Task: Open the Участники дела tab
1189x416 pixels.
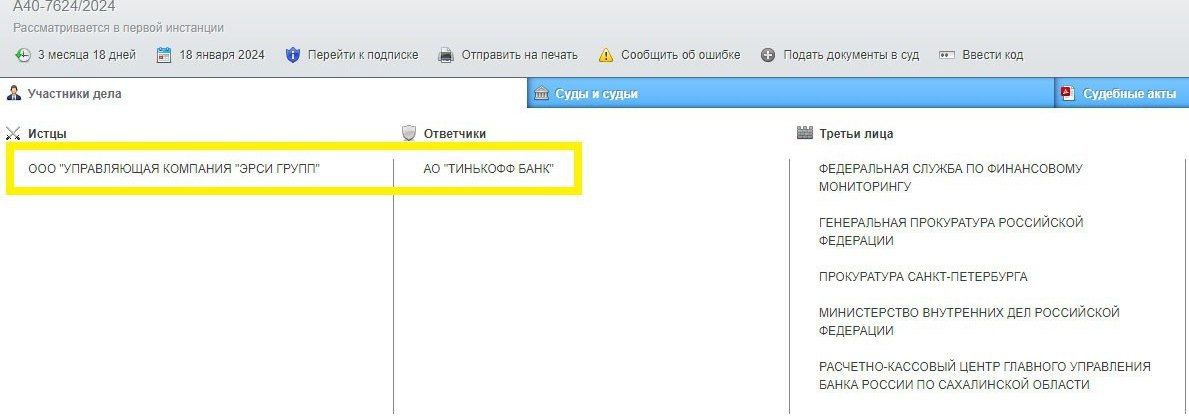Action: point(74,94)
